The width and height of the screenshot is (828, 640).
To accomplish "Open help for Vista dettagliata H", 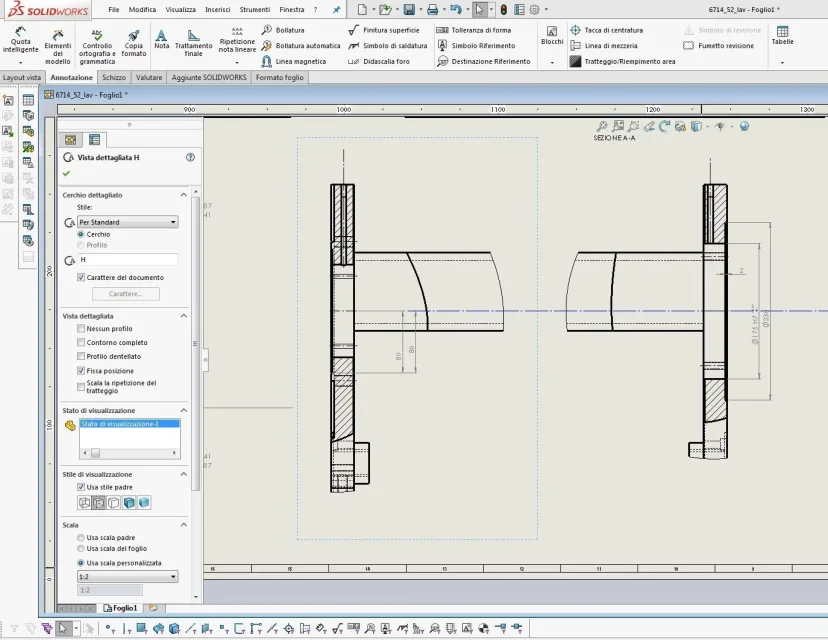I will 191,157.
